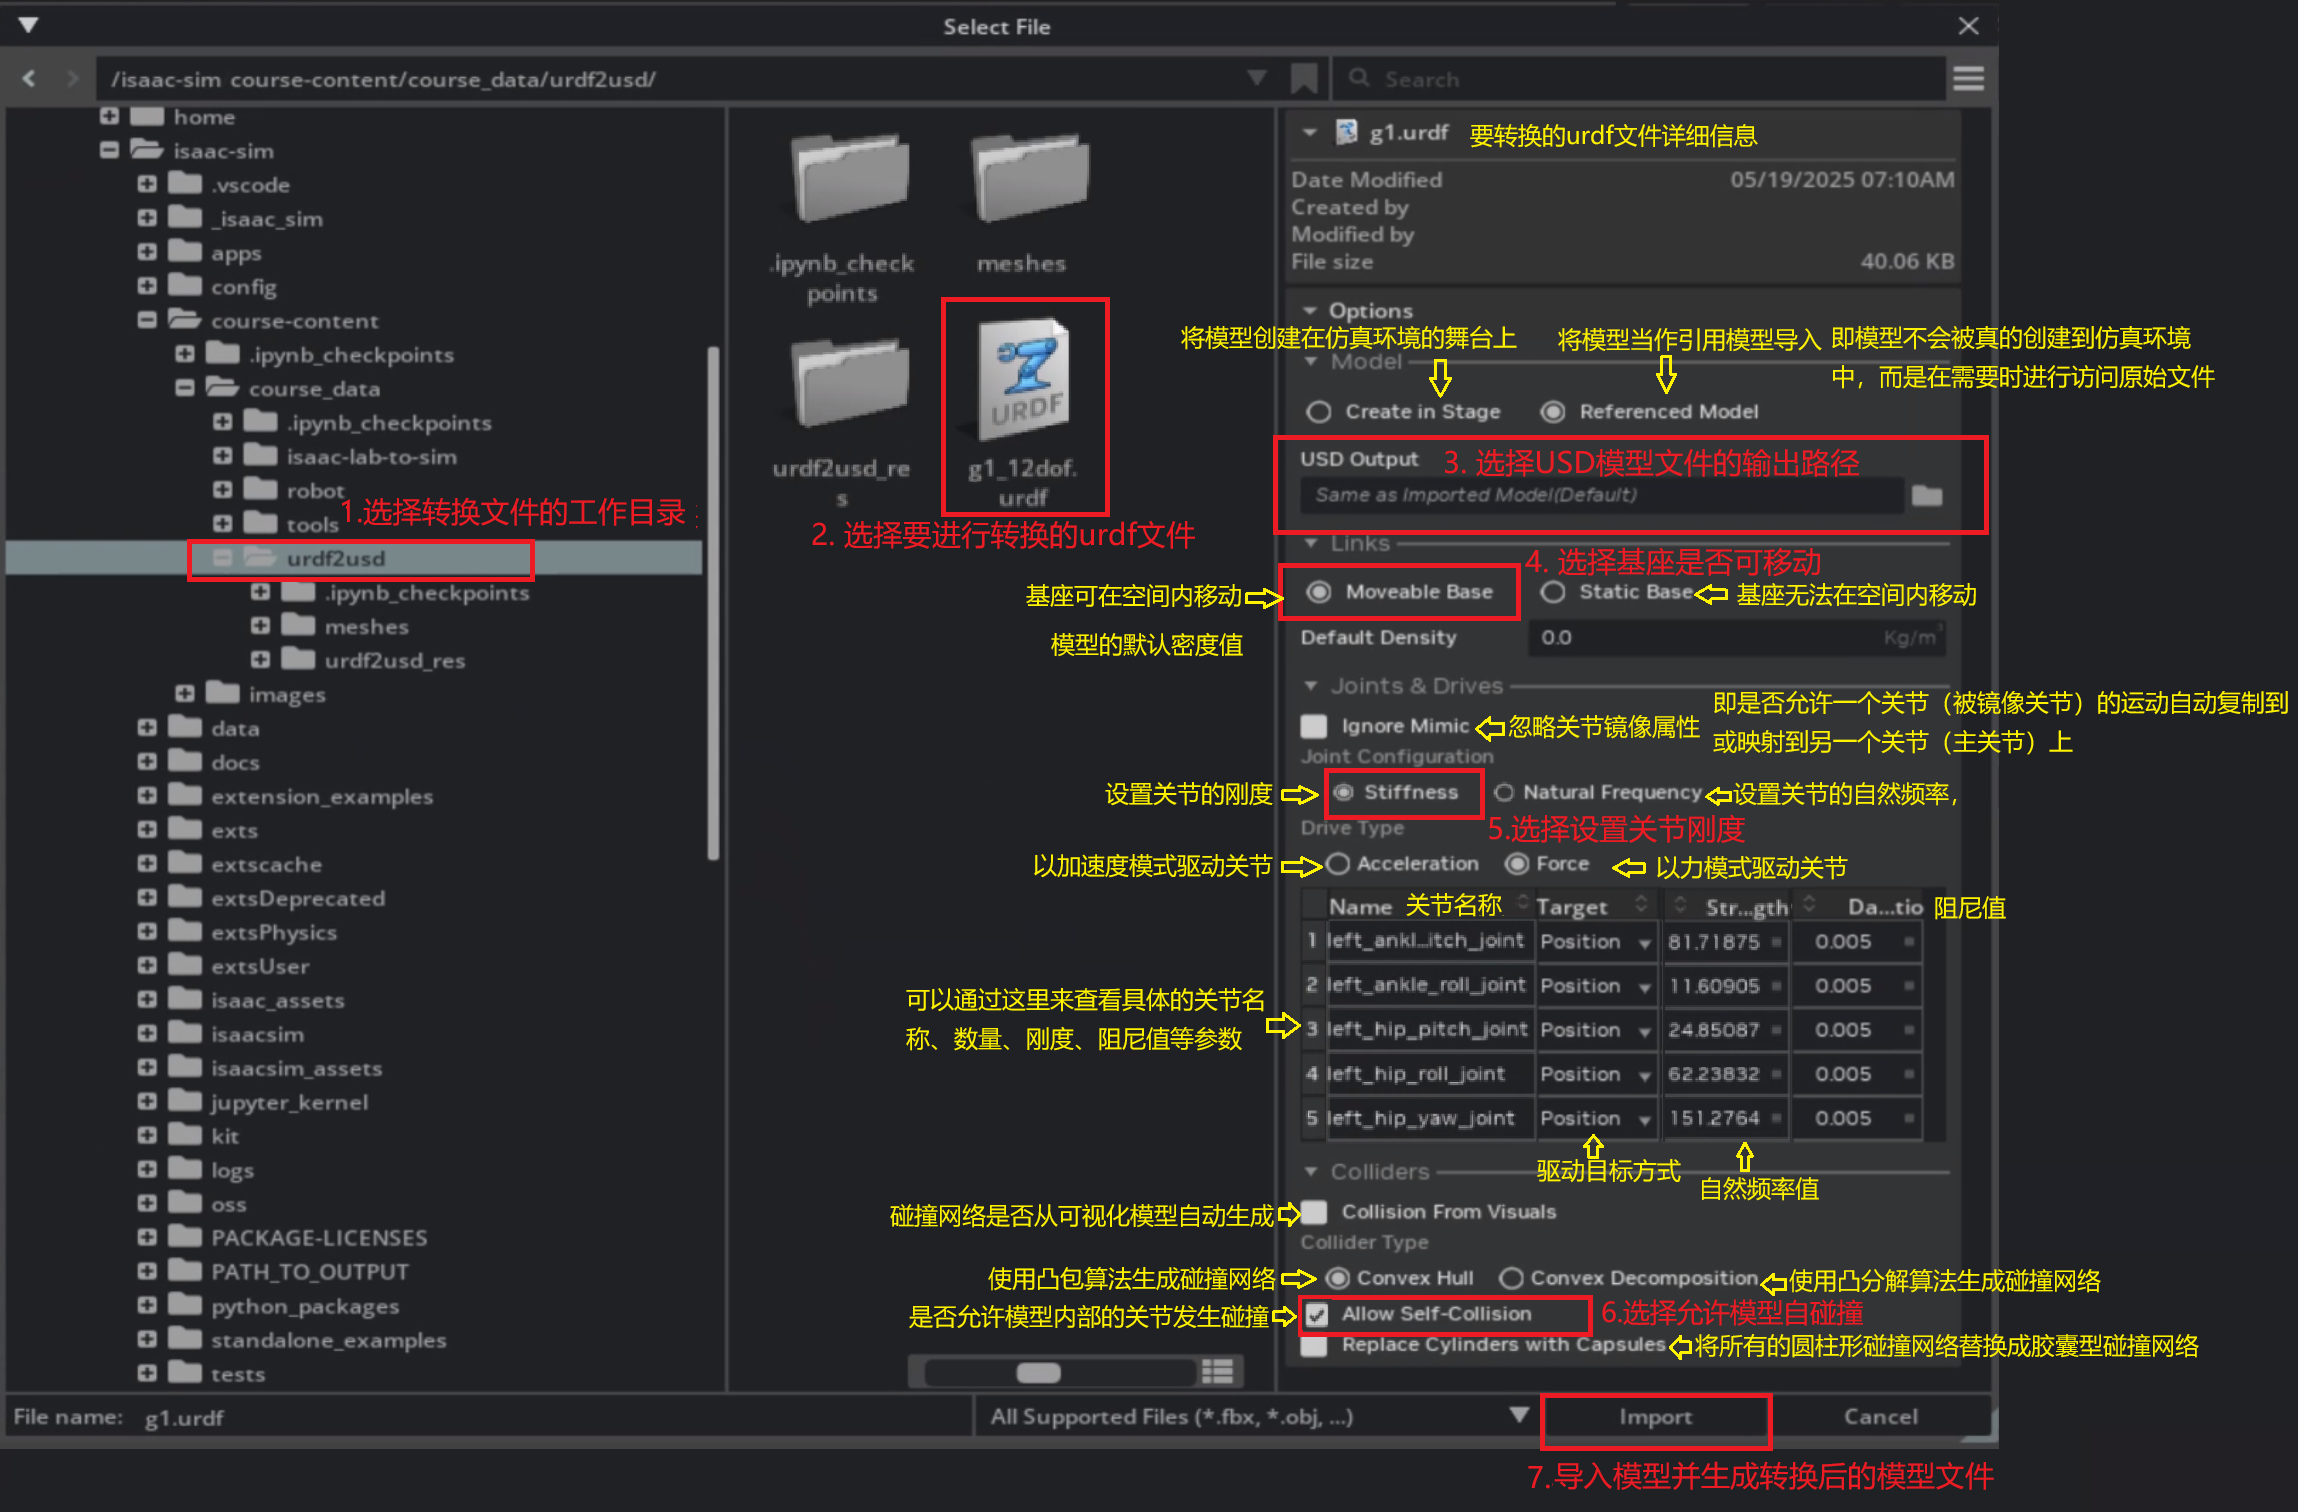
Task: Click the Import button
Action: coord(1655,1417)
